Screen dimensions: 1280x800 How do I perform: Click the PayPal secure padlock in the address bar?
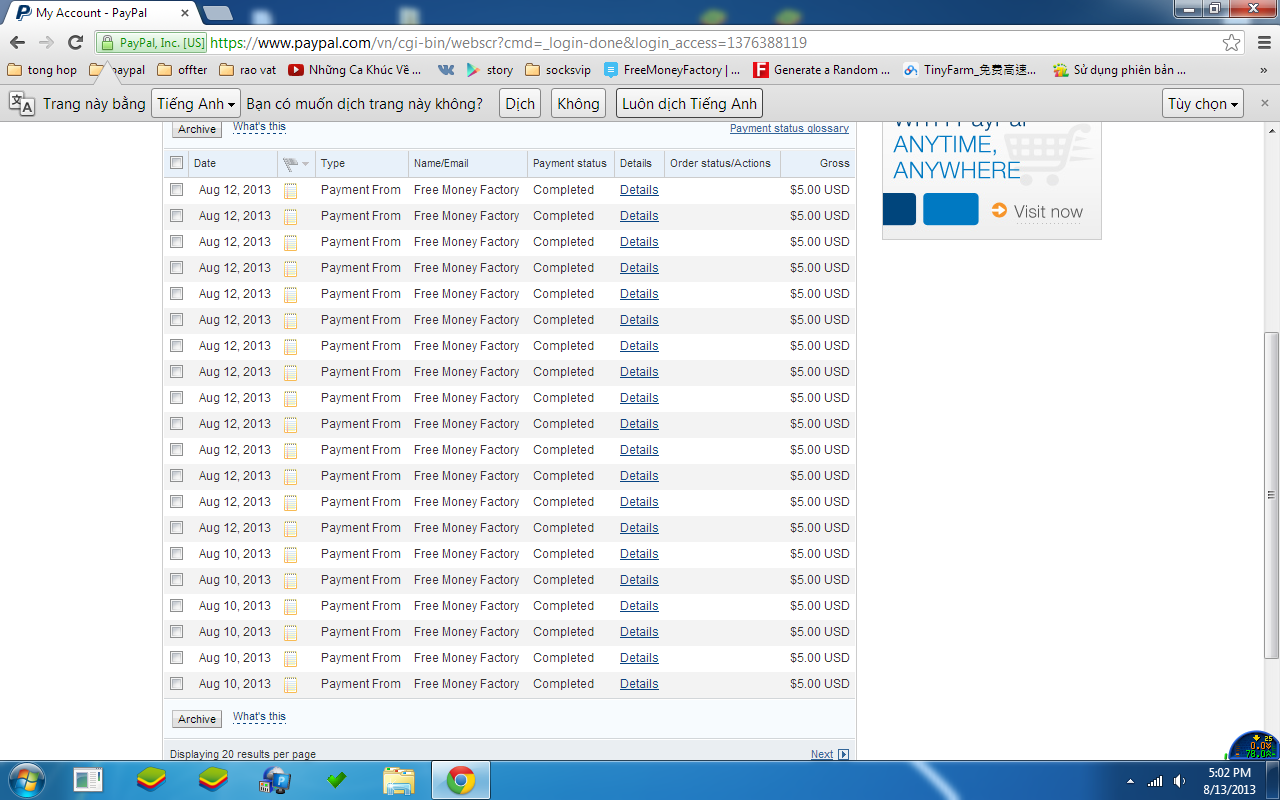[107, 43]
